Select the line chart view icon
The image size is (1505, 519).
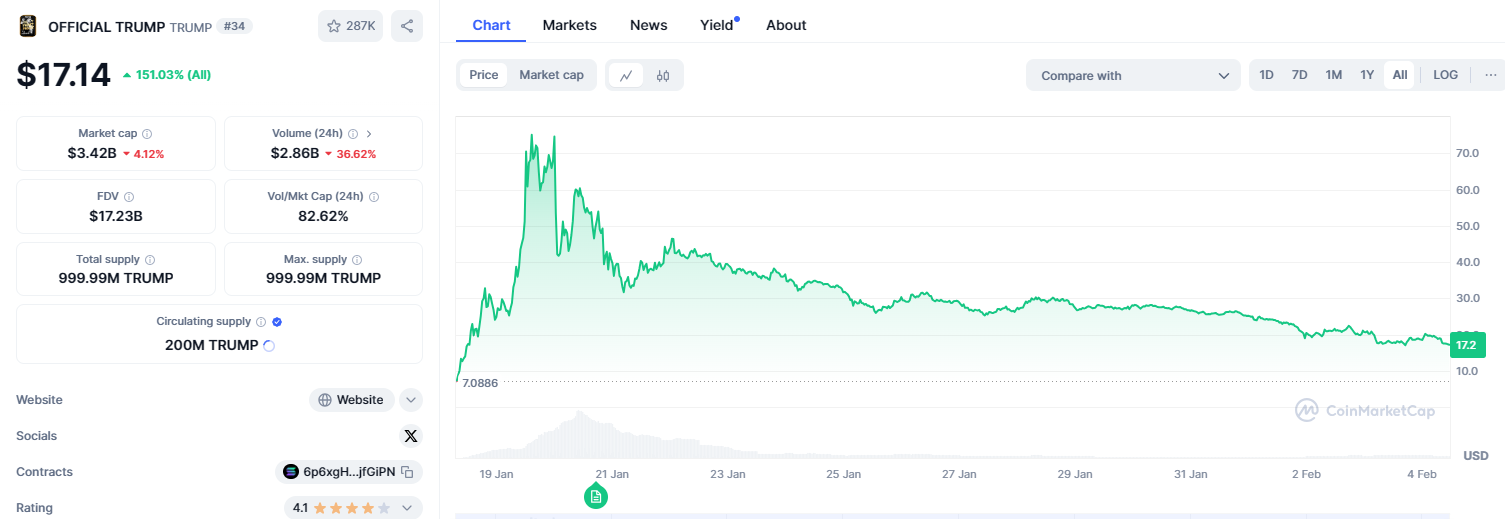coord(626,75)
